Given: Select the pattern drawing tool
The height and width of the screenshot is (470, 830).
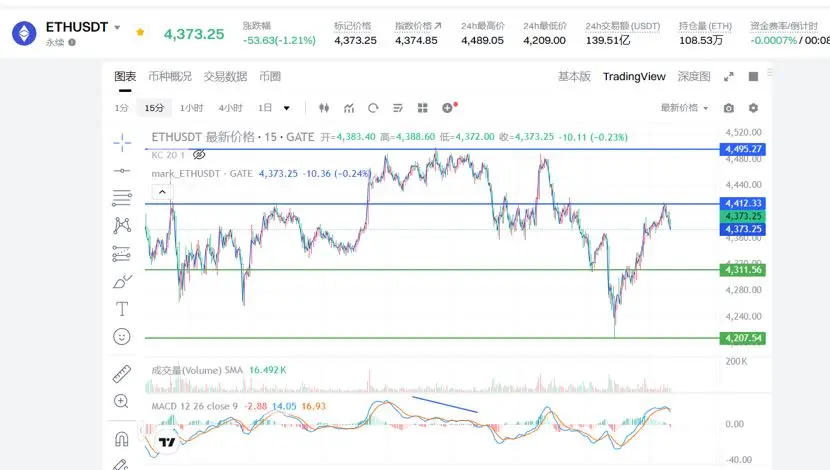Looking at the screenshot, I should (x=122, y=225).
